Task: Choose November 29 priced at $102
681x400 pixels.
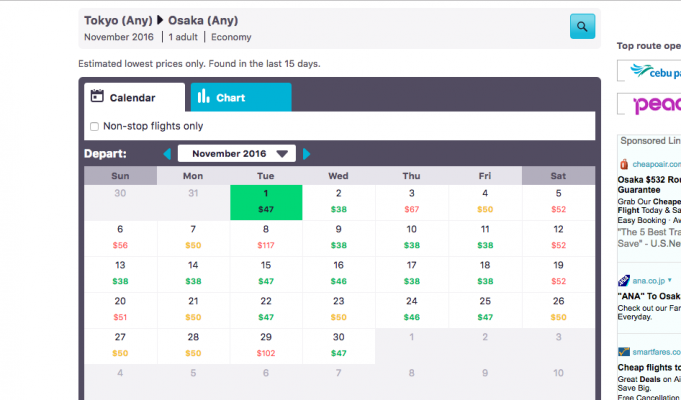Action: [265, 345]
